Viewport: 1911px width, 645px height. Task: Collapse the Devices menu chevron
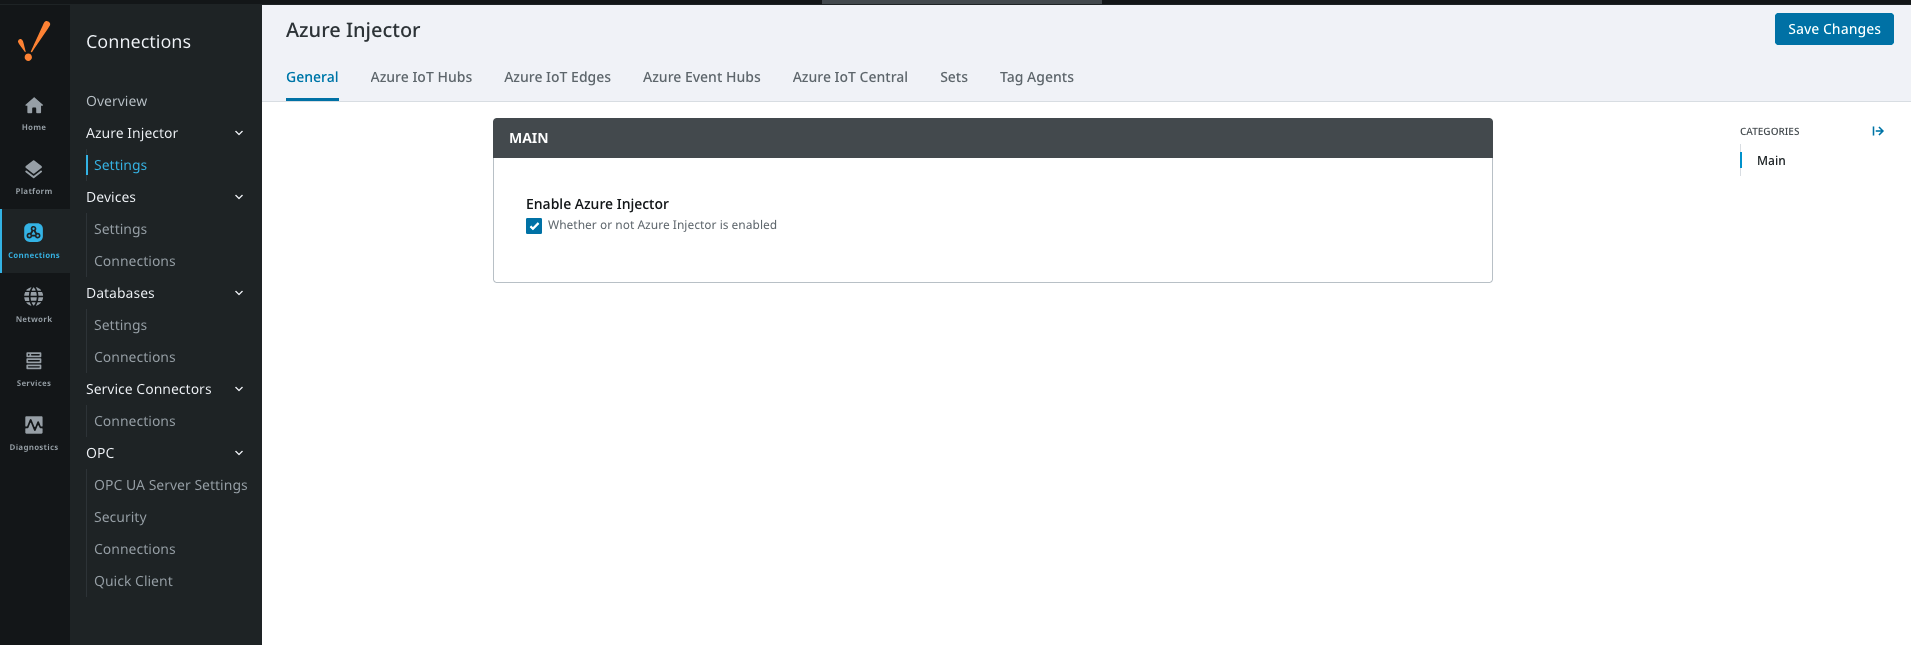(x=239, y=197)
